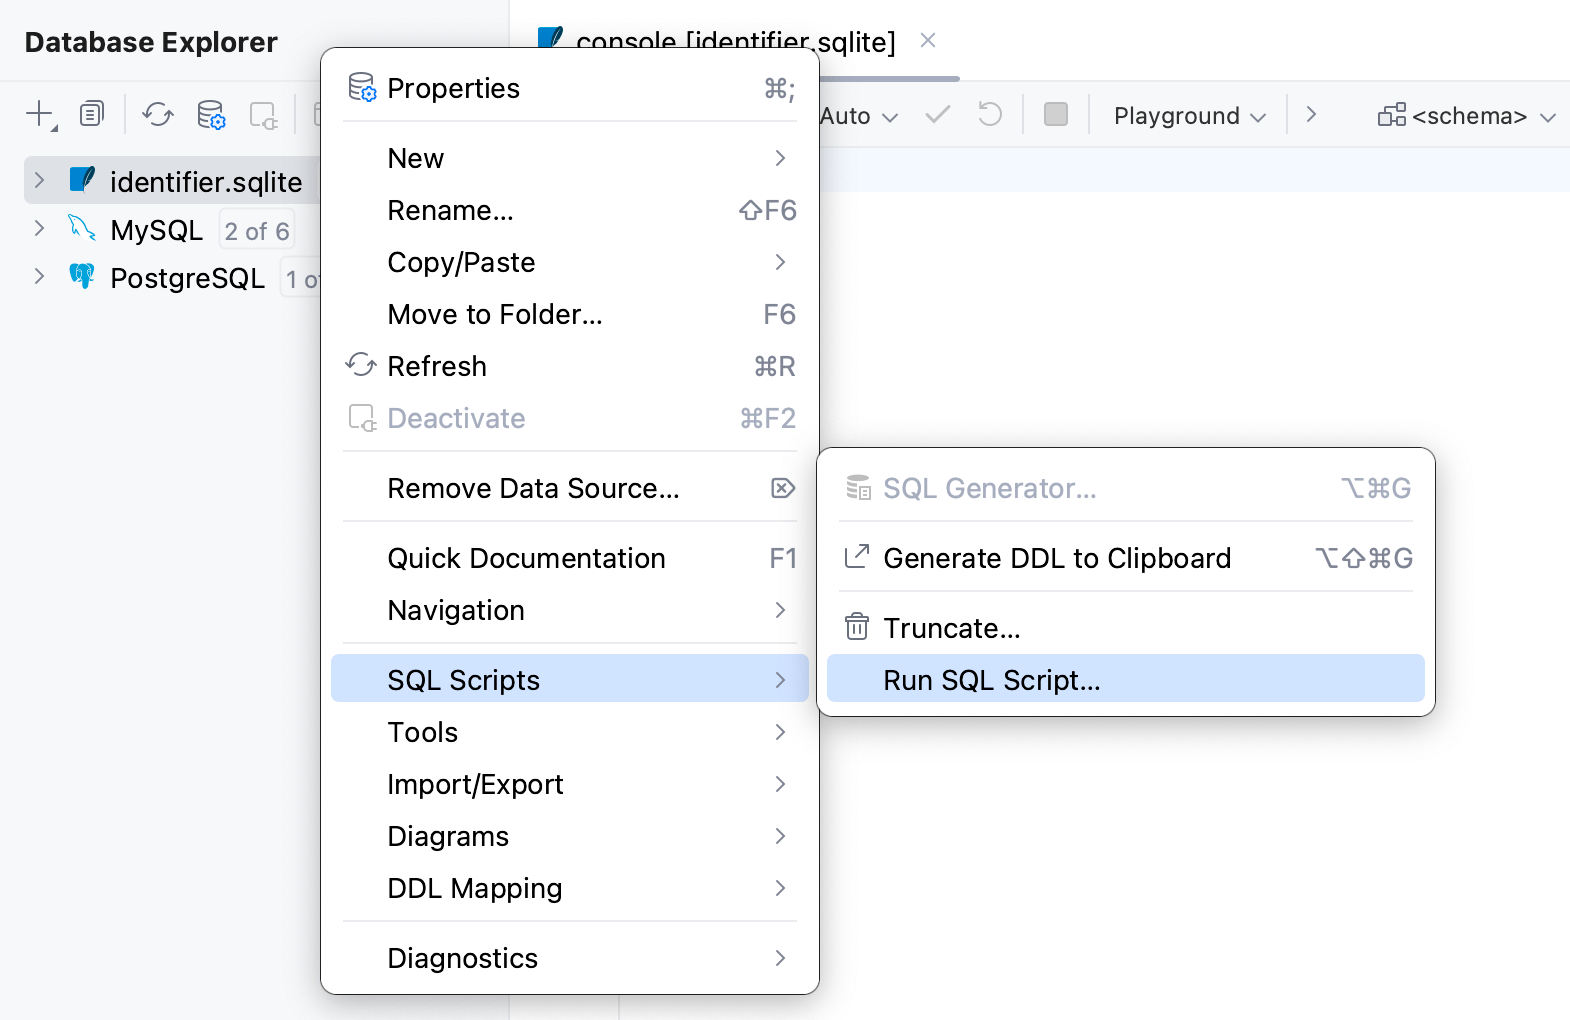Open the Playground mode dropdown

tap(1189, 116)
